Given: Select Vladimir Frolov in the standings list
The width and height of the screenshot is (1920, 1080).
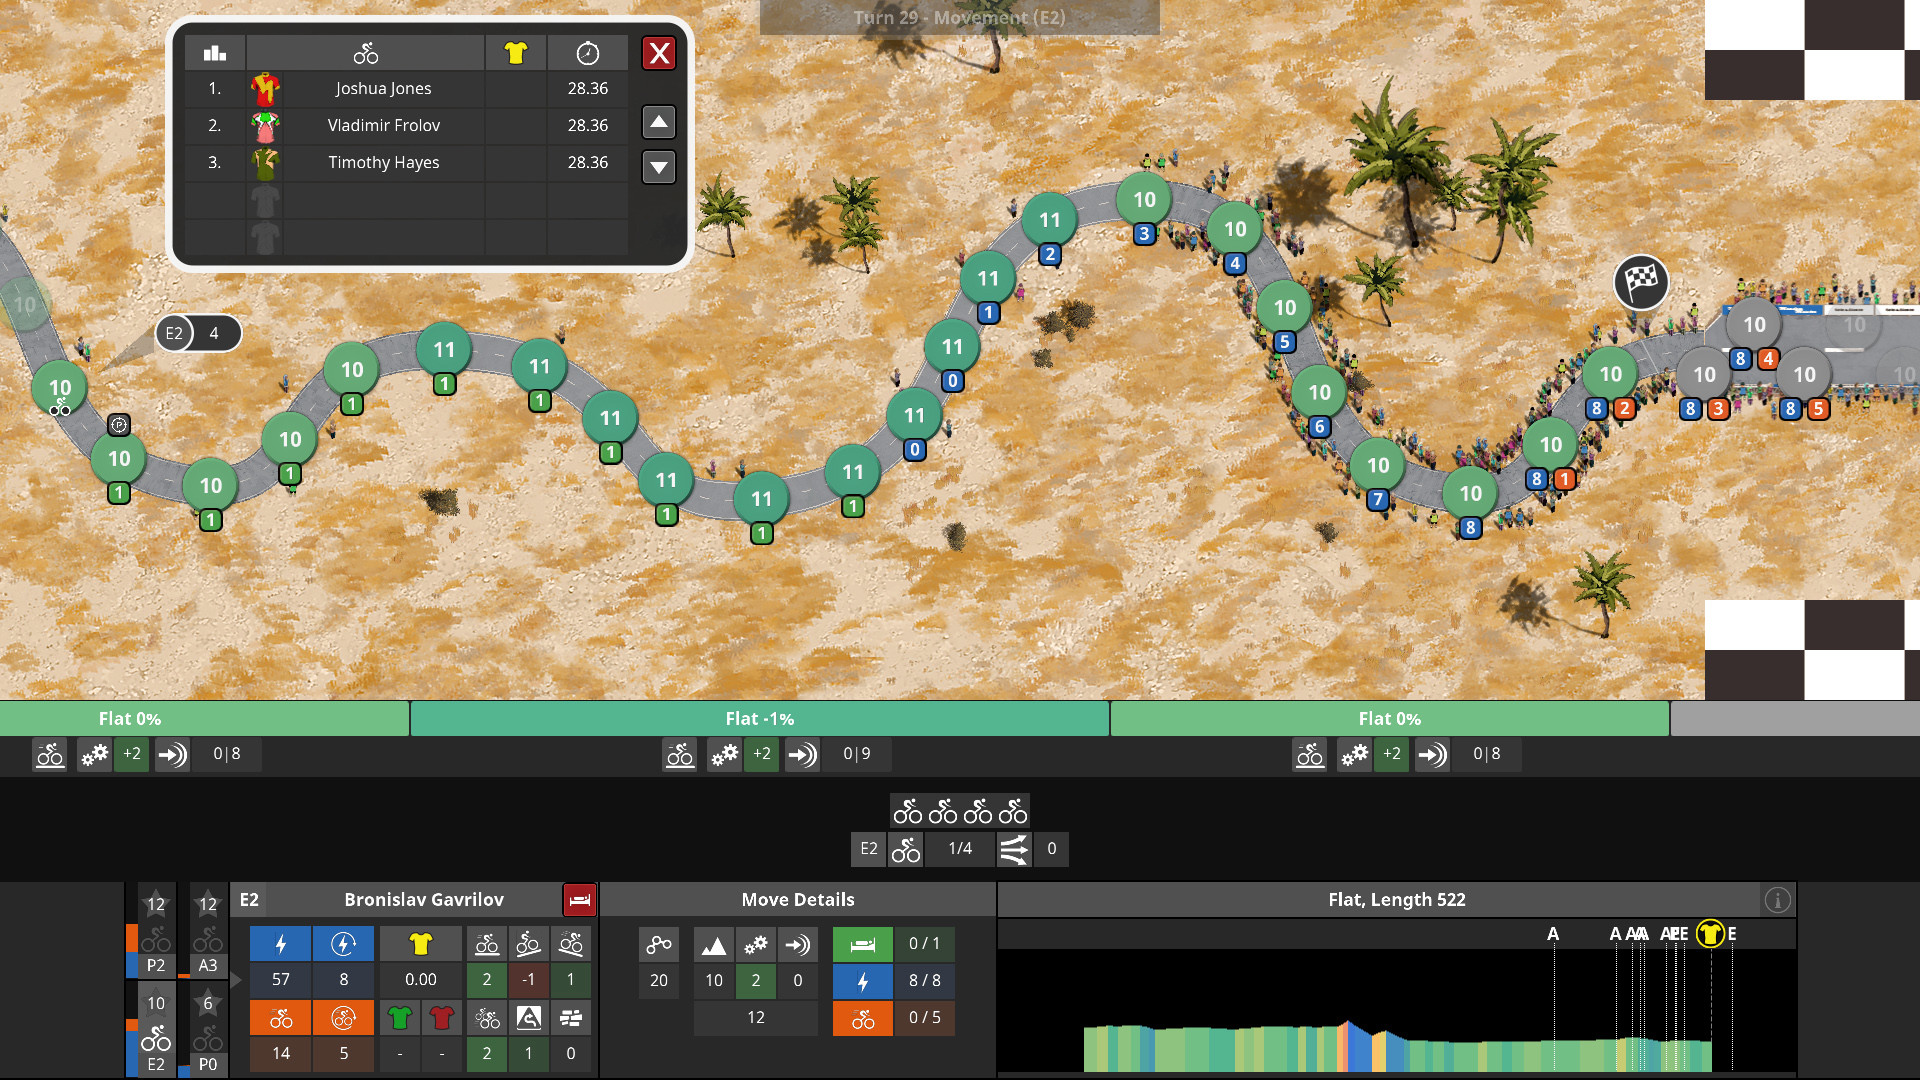Looking at the screenshot, I should (384, 125).
